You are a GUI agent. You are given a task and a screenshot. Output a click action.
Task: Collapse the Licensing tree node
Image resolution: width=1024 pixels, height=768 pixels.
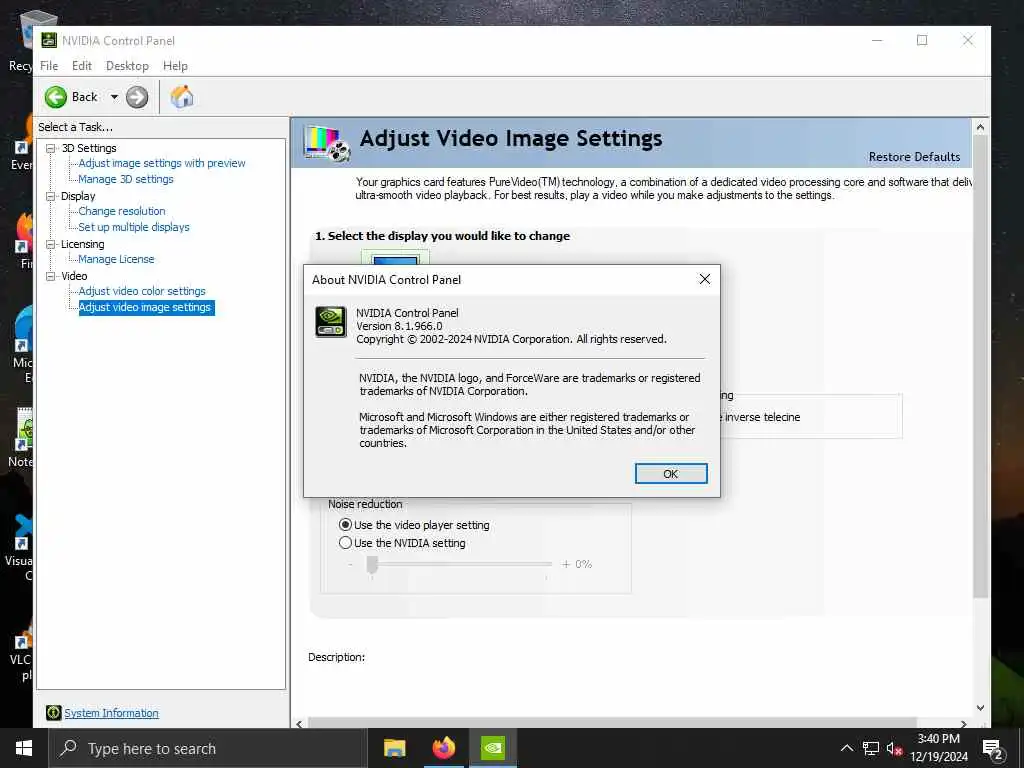[50, 244]
